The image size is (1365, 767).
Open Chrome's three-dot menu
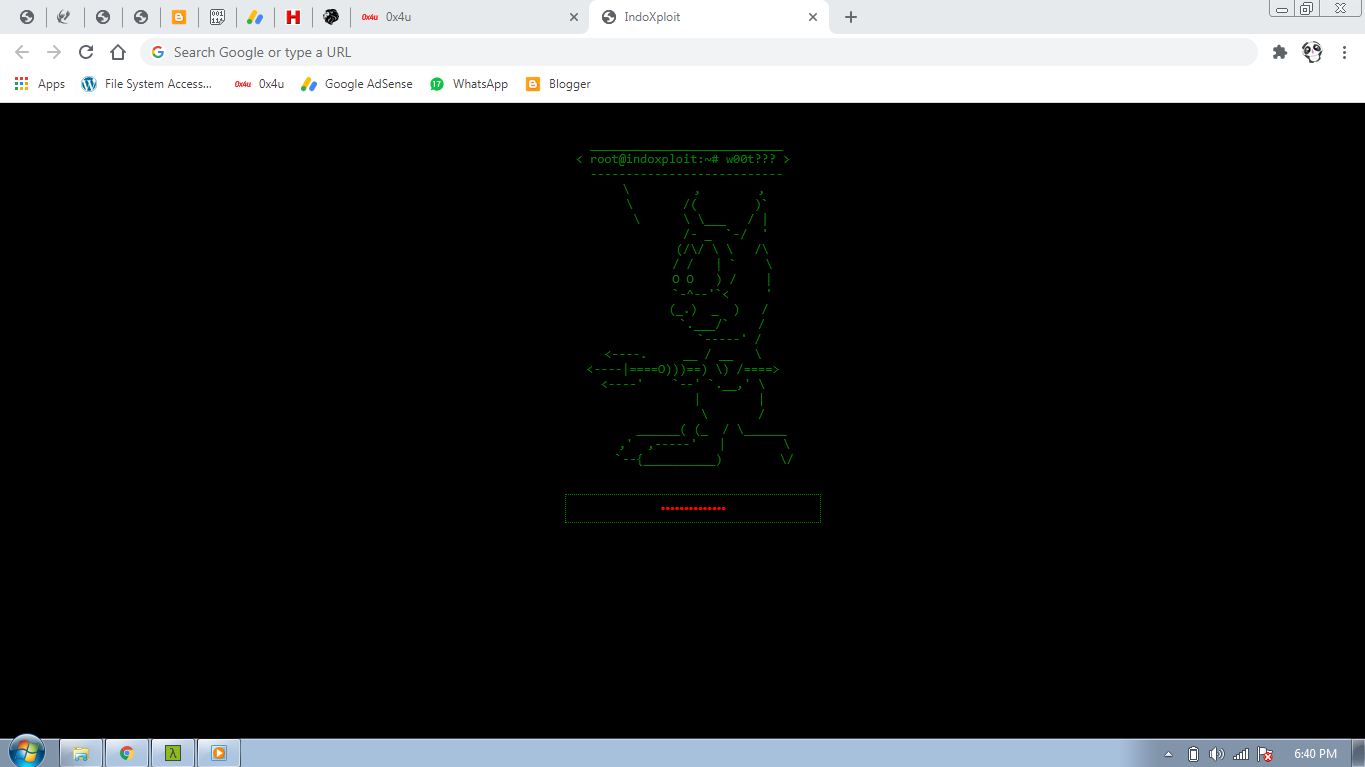pos(1344,51)
